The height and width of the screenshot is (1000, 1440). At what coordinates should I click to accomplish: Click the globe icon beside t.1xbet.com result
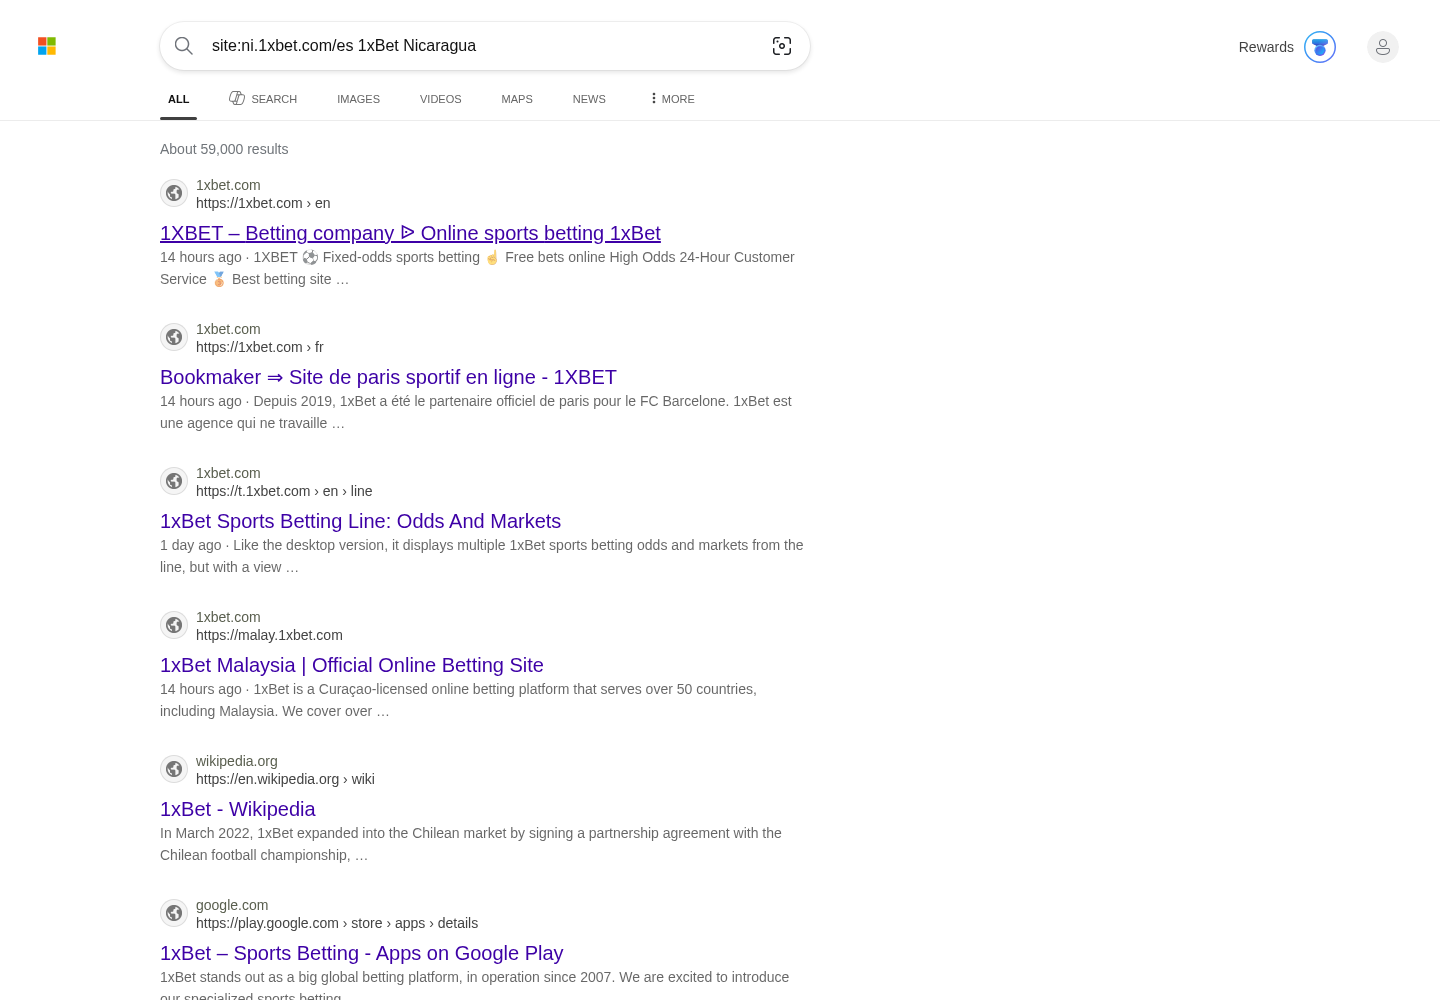174,481
